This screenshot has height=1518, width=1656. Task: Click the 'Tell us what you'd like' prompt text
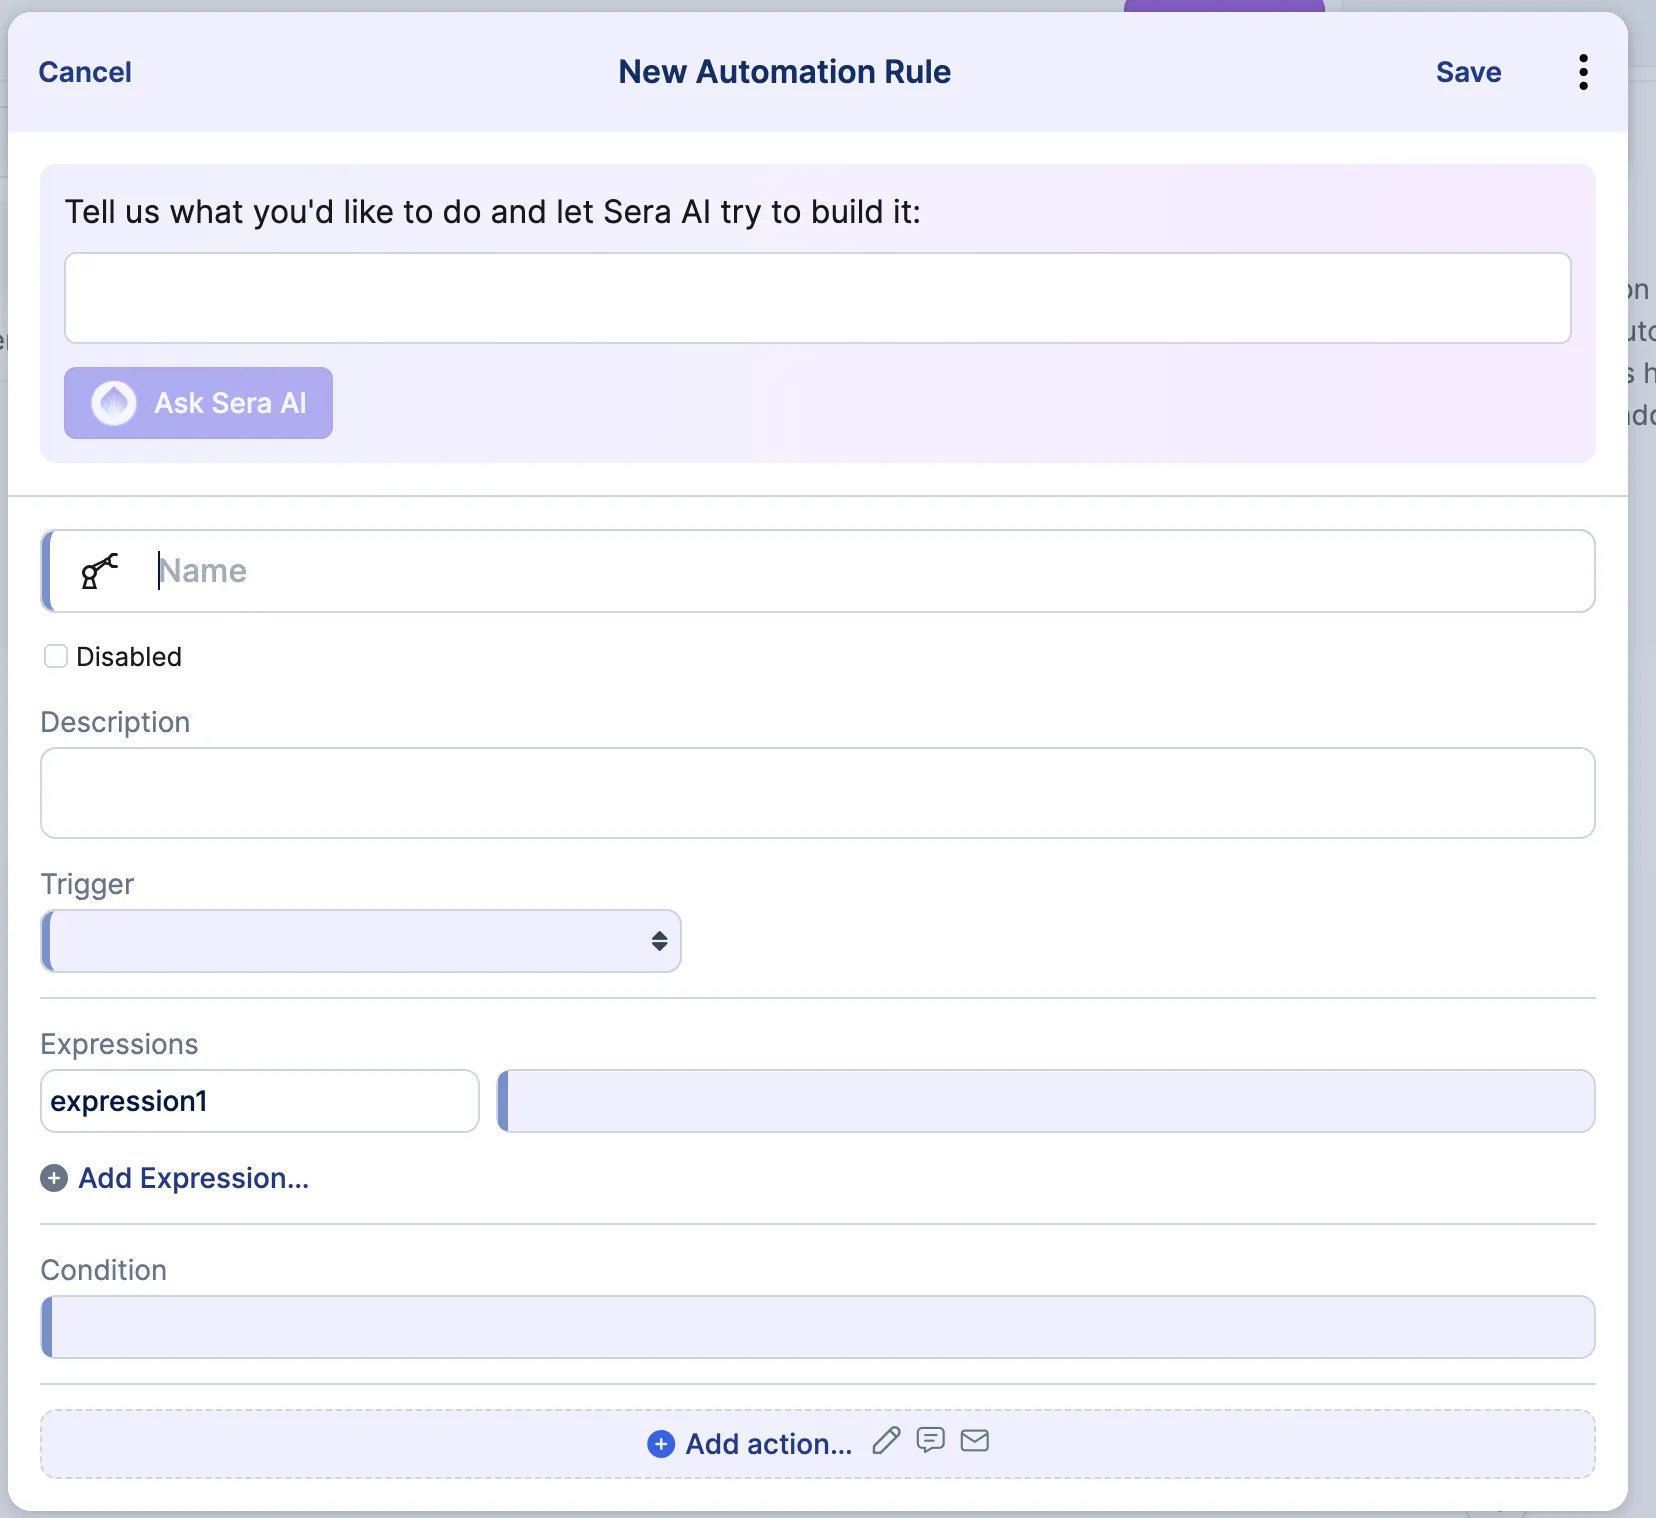click(x=493, y=212)
